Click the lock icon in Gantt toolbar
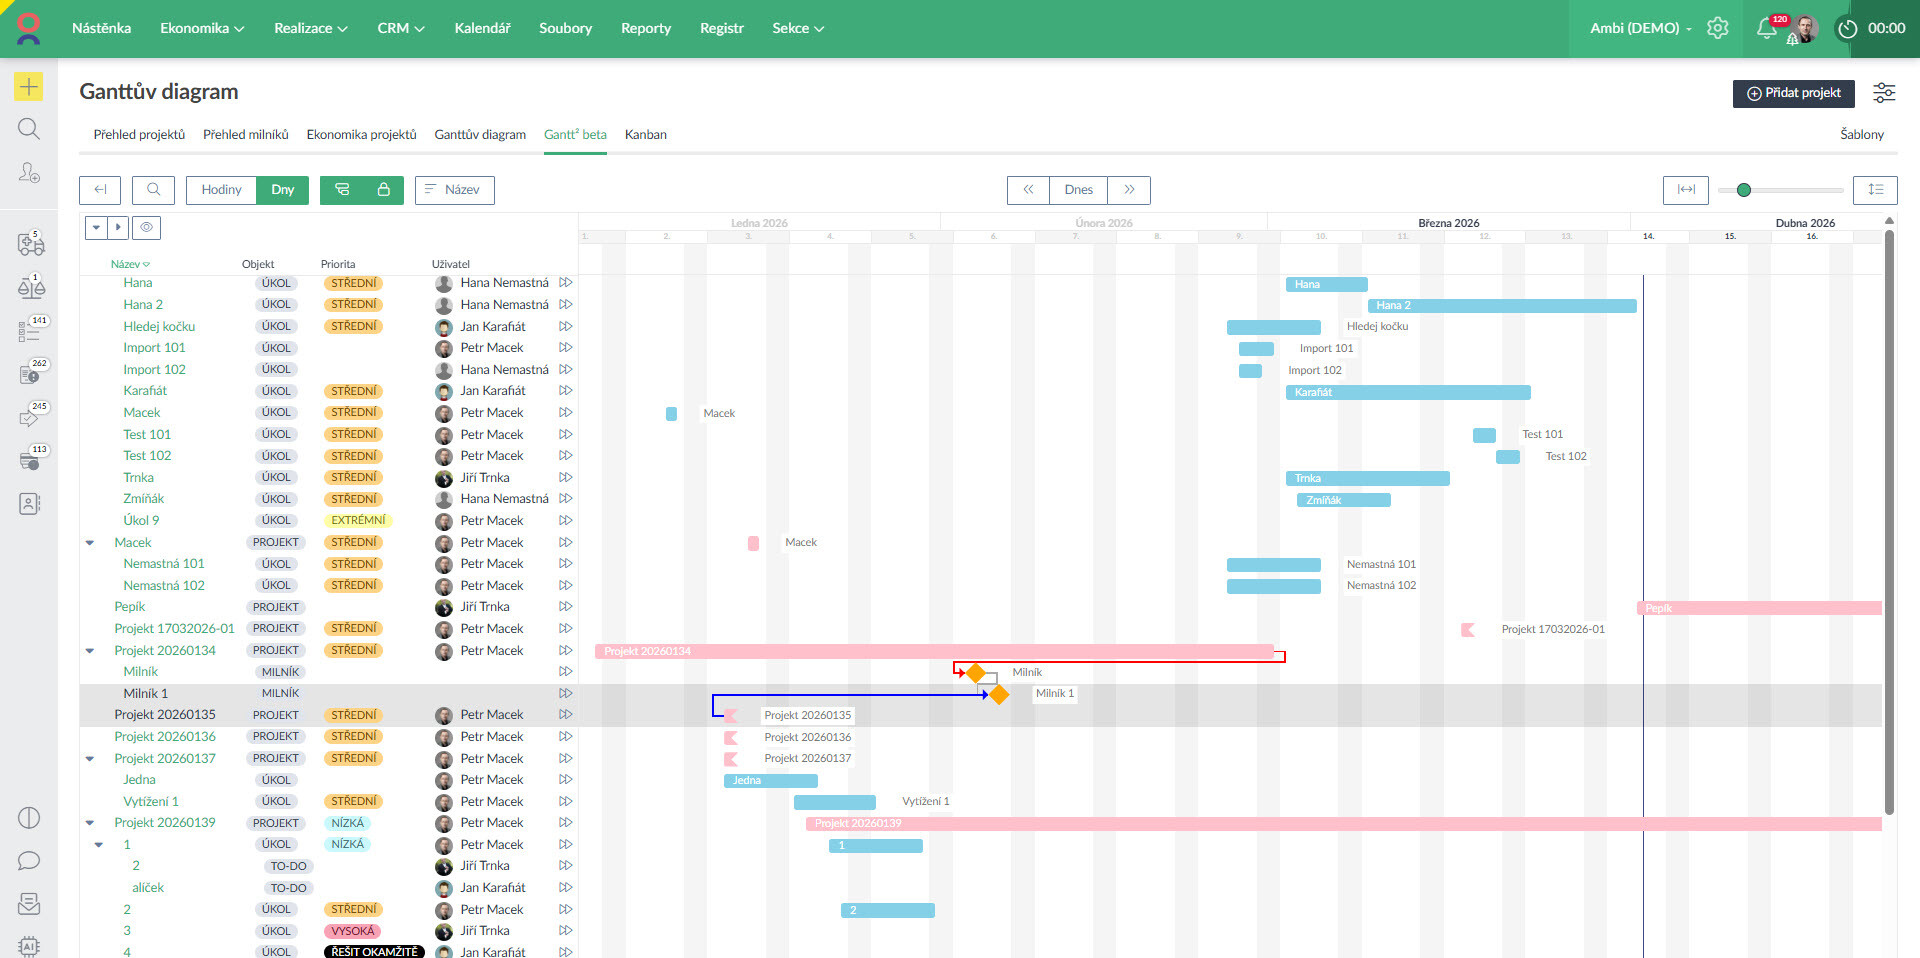The image size is (1920, 958). 383,190
